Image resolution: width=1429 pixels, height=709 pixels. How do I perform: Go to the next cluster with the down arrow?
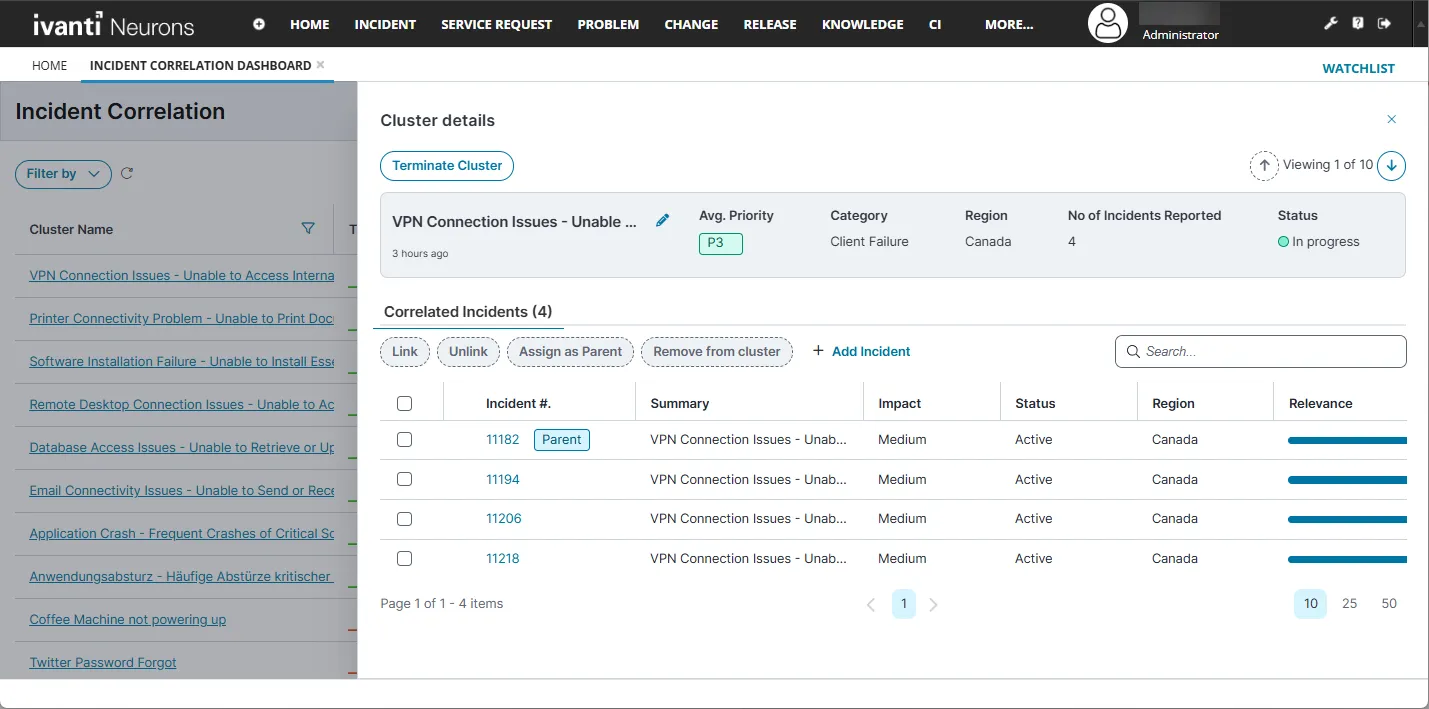click(1391, 165)
